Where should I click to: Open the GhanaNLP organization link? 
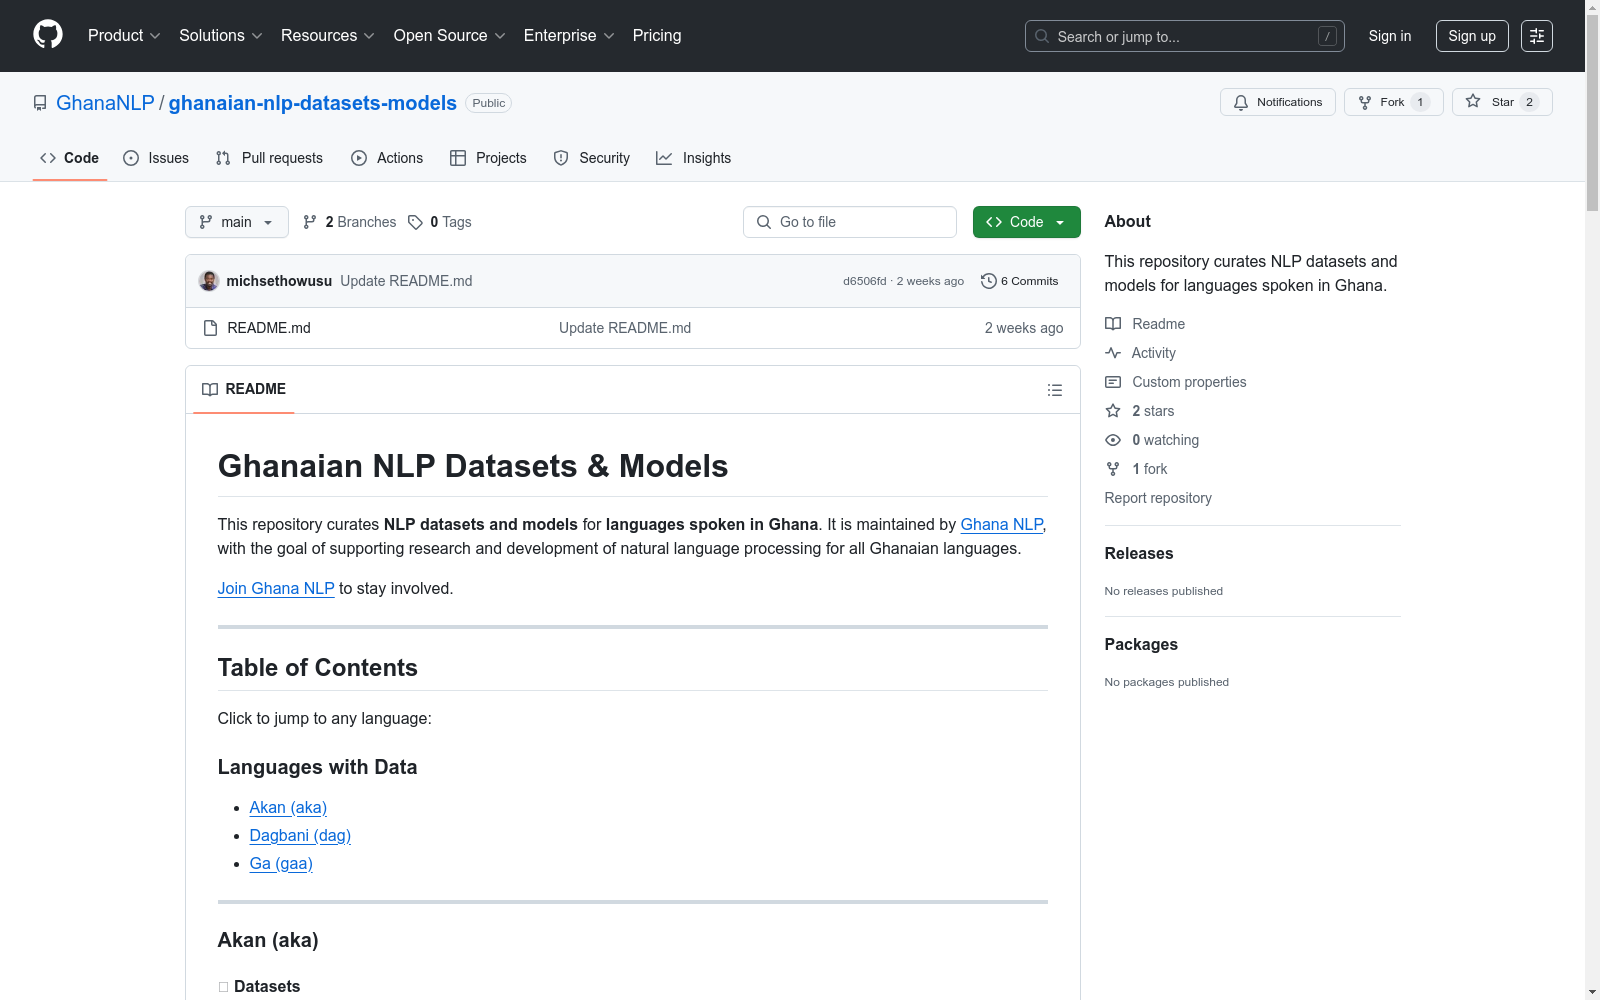(x=105, y=103)
